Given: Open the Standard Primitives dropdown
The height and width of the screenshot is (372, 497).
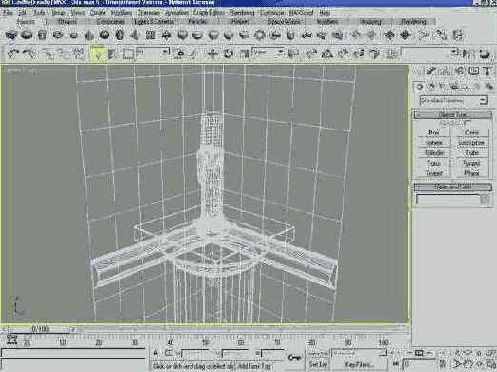Looking at the screenshot, I should tap(453, 100).
